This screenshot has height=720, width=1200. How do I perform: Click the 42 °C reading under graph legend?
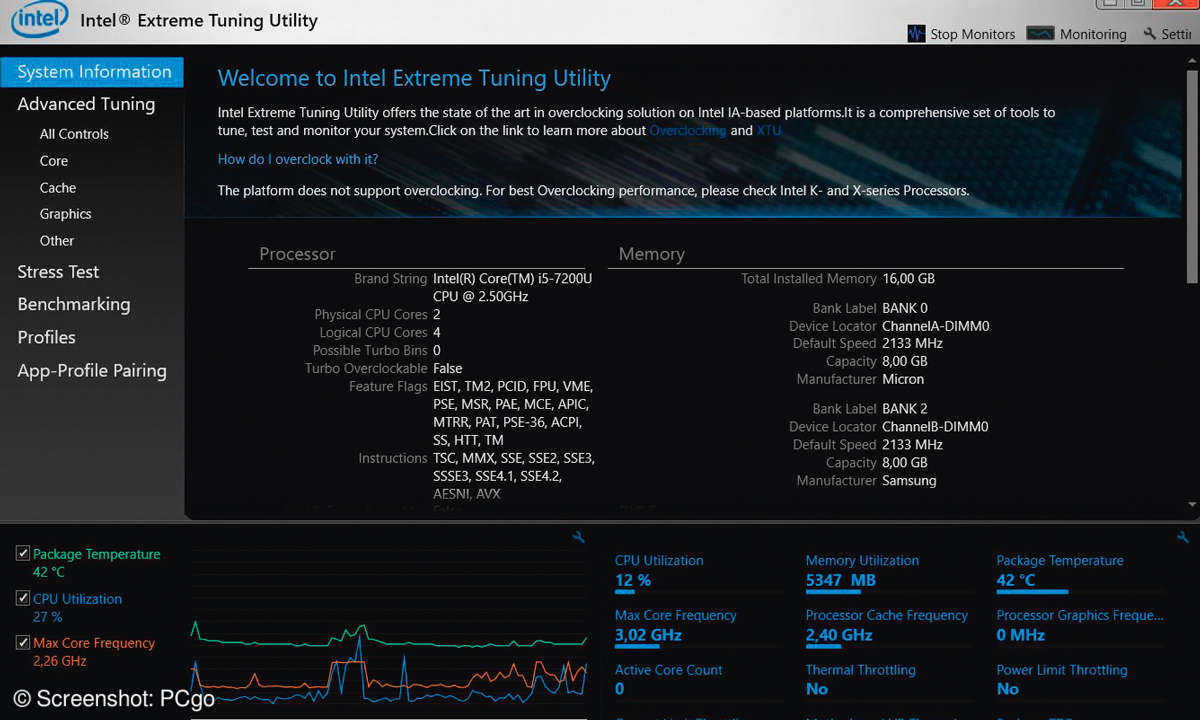click(48, 572)
